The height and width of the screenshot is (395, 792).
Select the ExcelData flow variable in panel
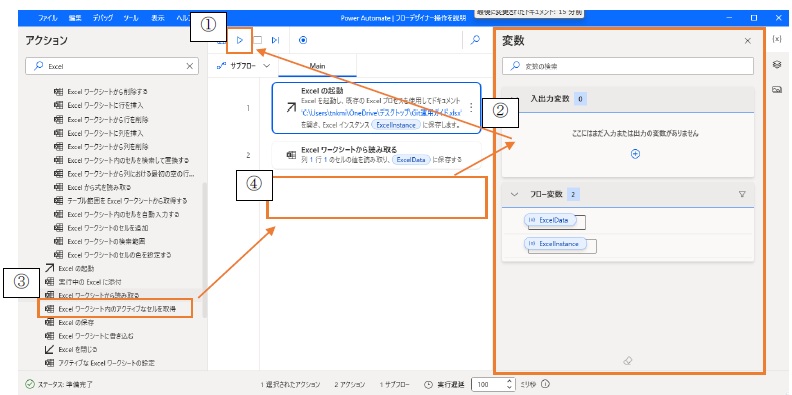[551, 220]
